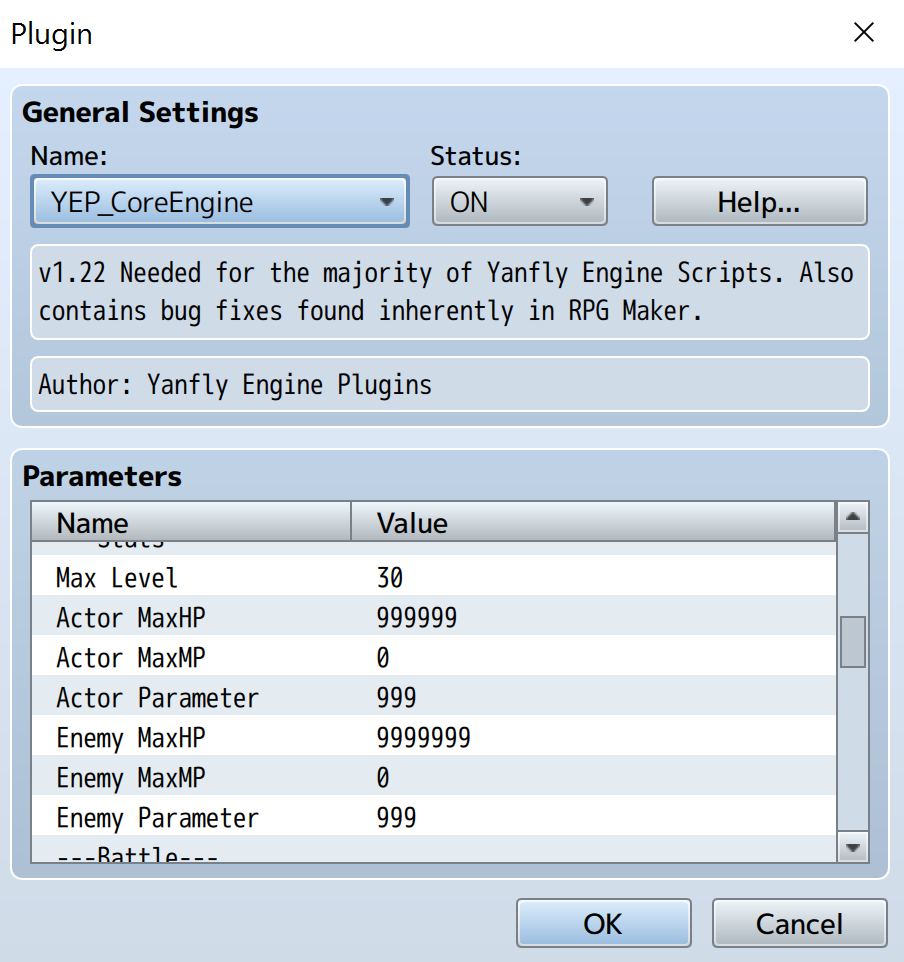Click the Max Level value 30
Screen dimensions: 904x962
[390, 578]
